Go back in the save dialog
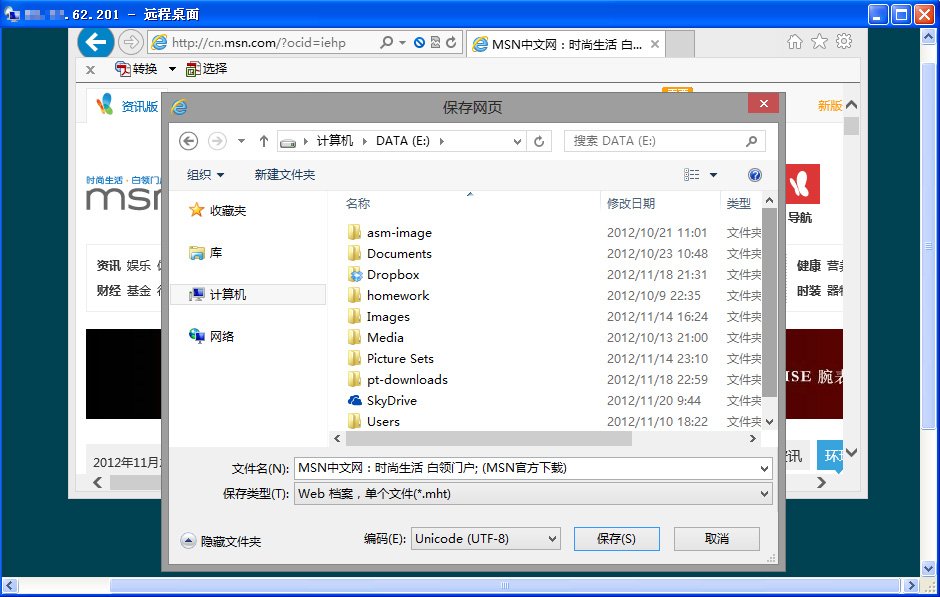The width and height of the screenshot is (940, 597). [x=188, y=141]
